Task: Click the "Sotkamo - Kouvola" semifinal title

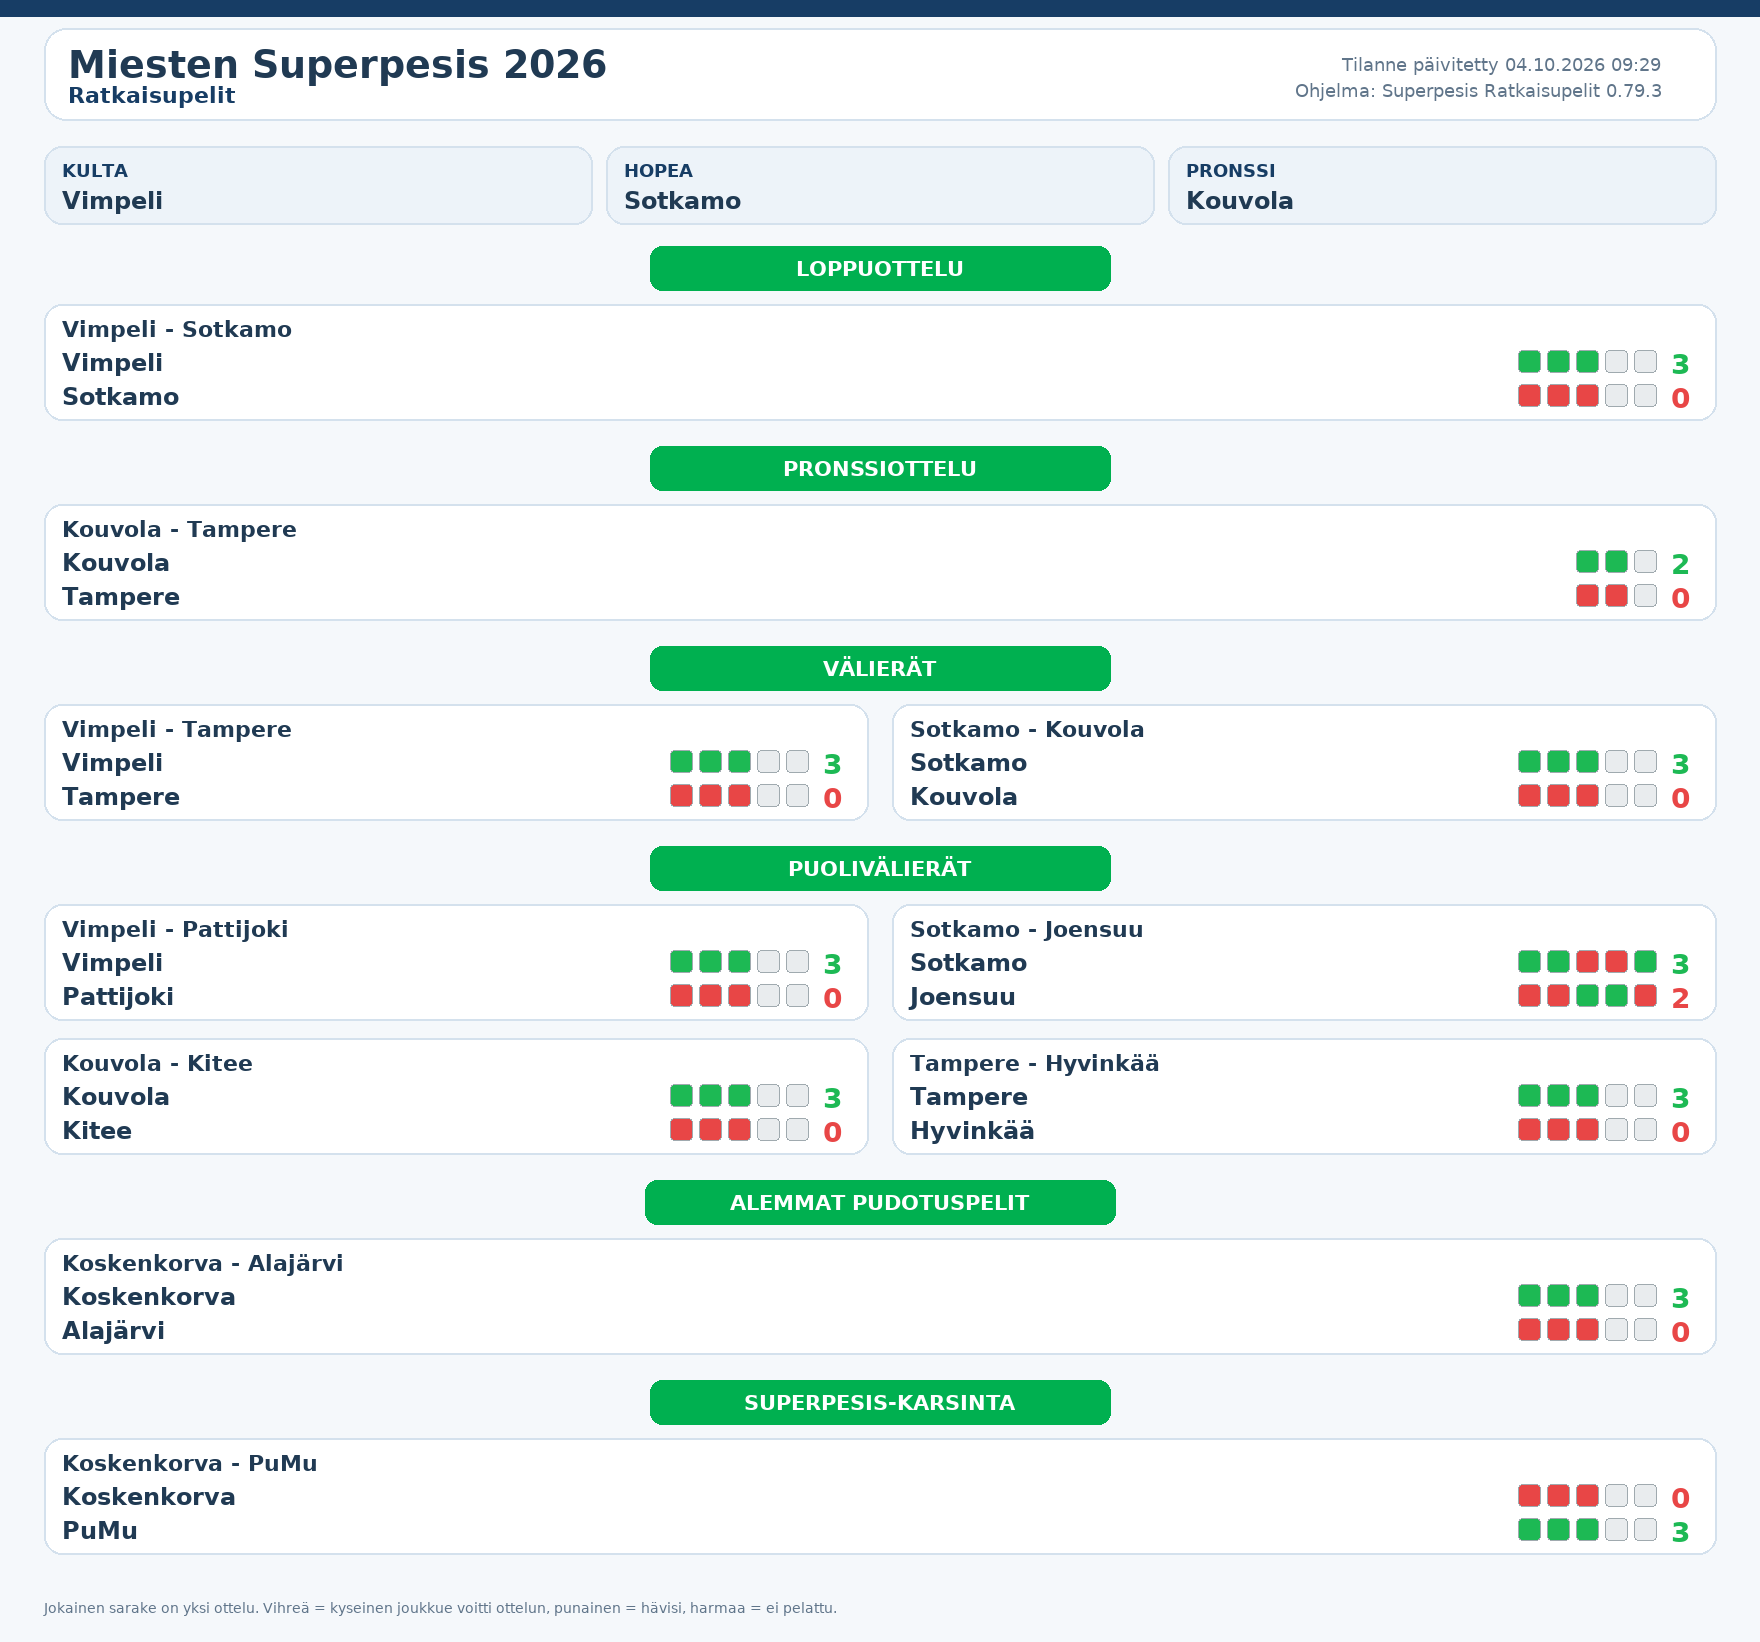Action: tap(1027, 730)
